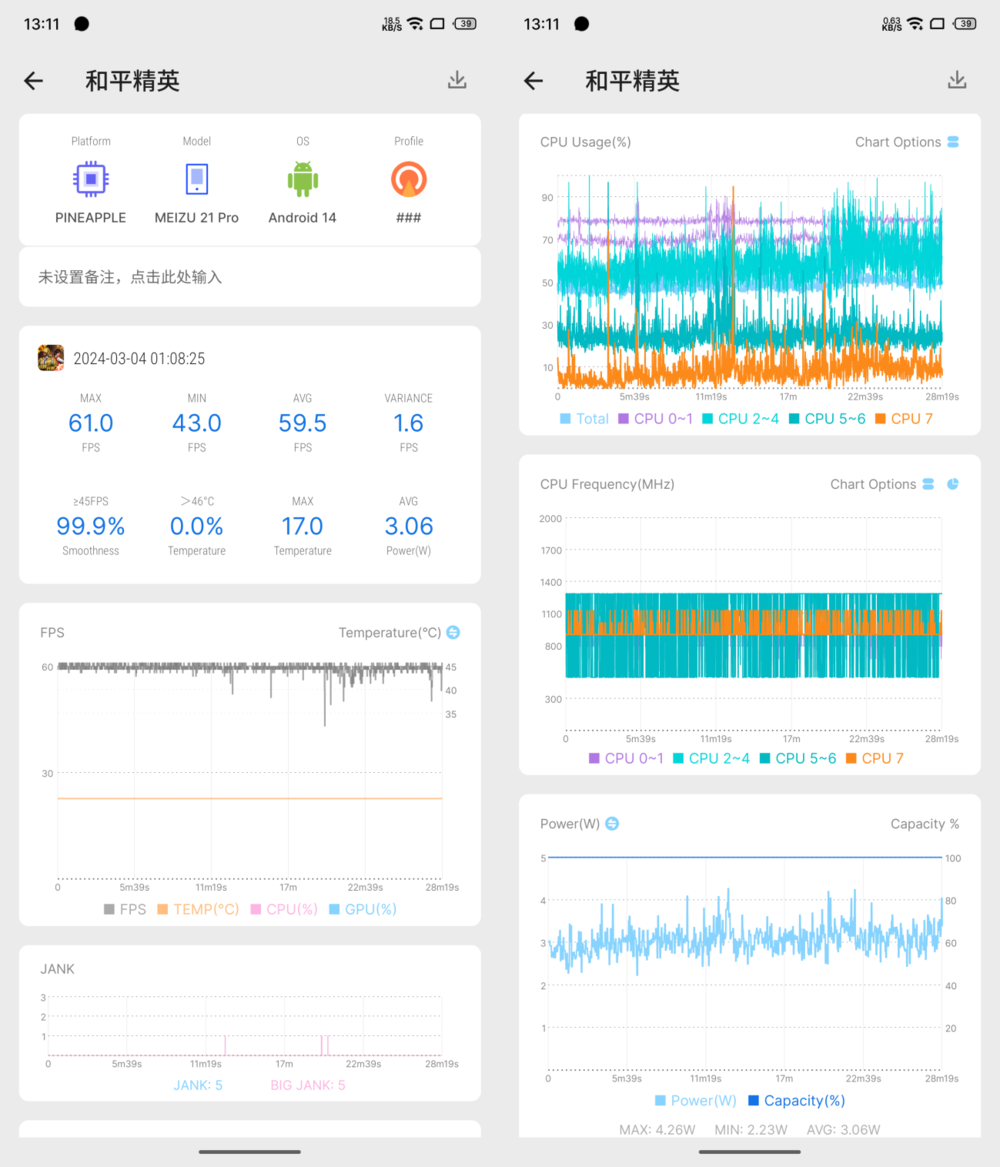Toggle FPS series in FPS chart legend
This screenshot has width=1000, height=1167.
tap(125, 909)
